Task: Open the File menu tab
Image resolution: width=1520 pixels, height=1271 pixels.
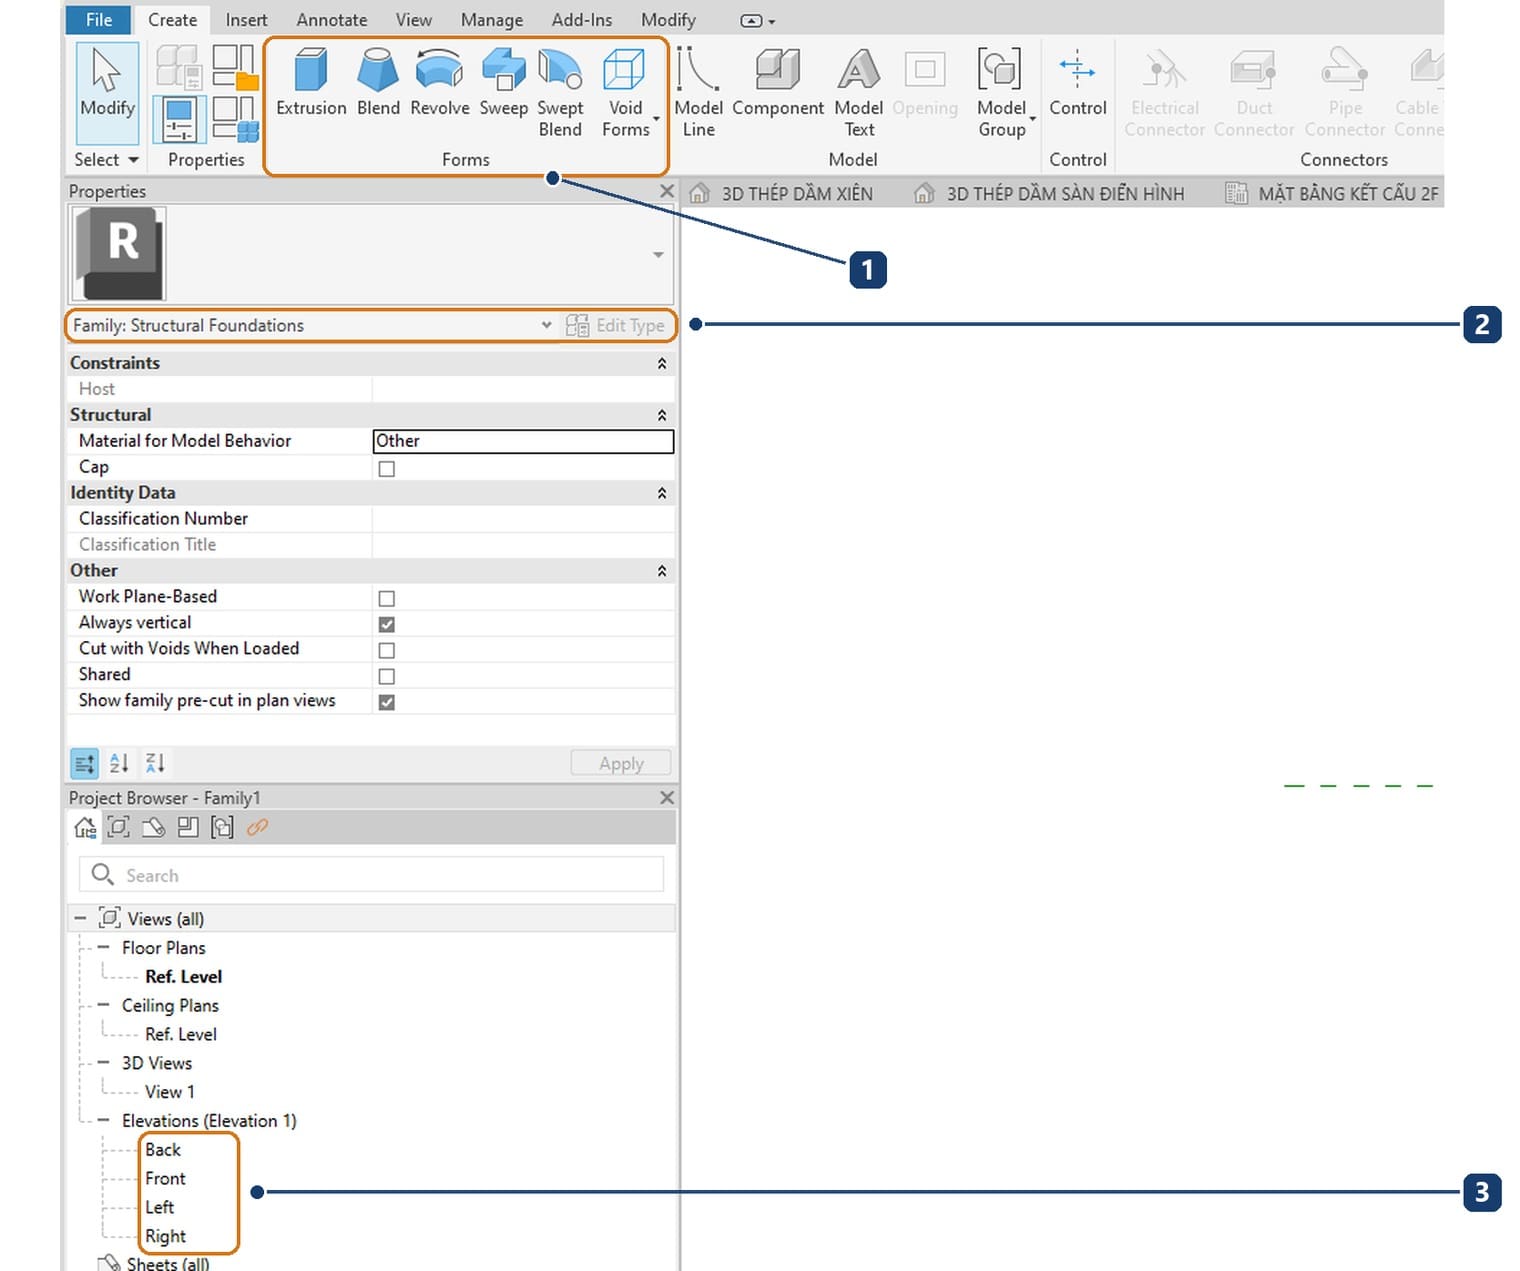Action: [99, 19]
